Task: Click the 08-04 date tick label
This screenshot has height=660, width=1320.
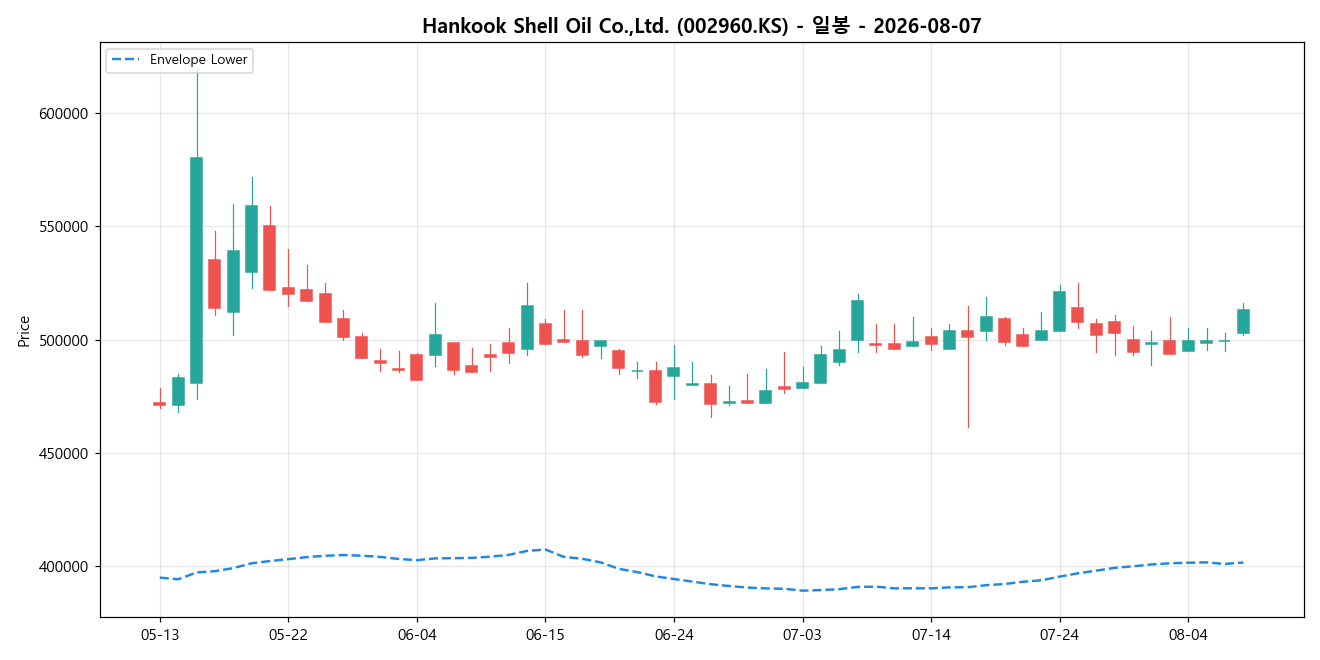Action: pos(1188,635)
